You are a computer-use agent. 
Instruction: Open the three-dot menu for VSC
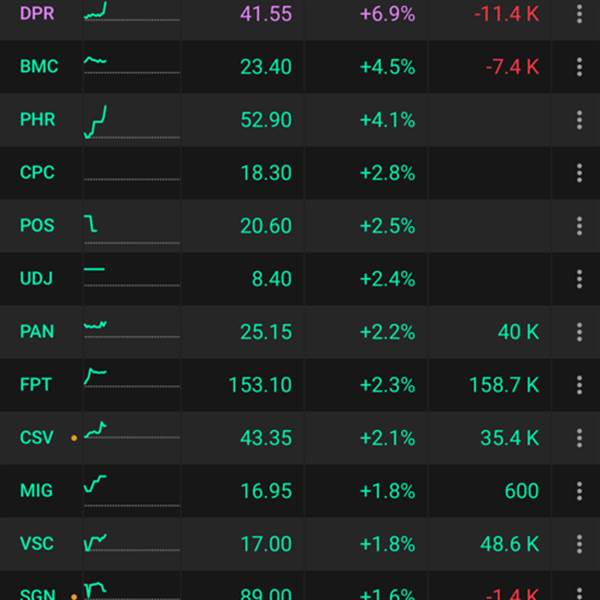click(579, 544)
